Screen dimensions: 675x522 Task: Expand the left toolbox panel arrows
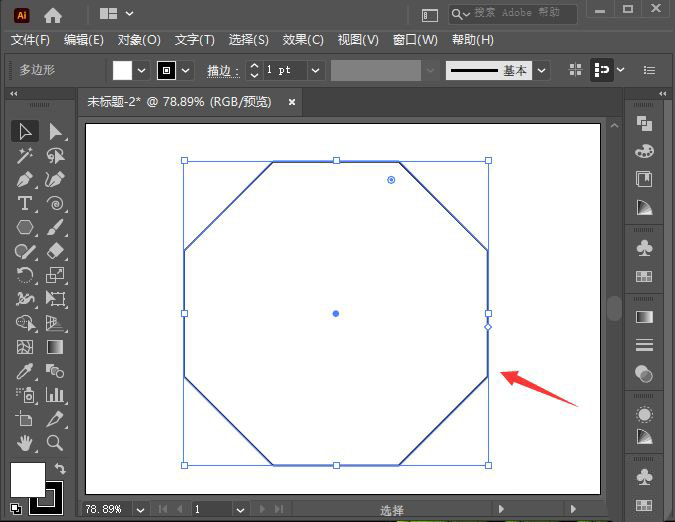pos(14,93)
